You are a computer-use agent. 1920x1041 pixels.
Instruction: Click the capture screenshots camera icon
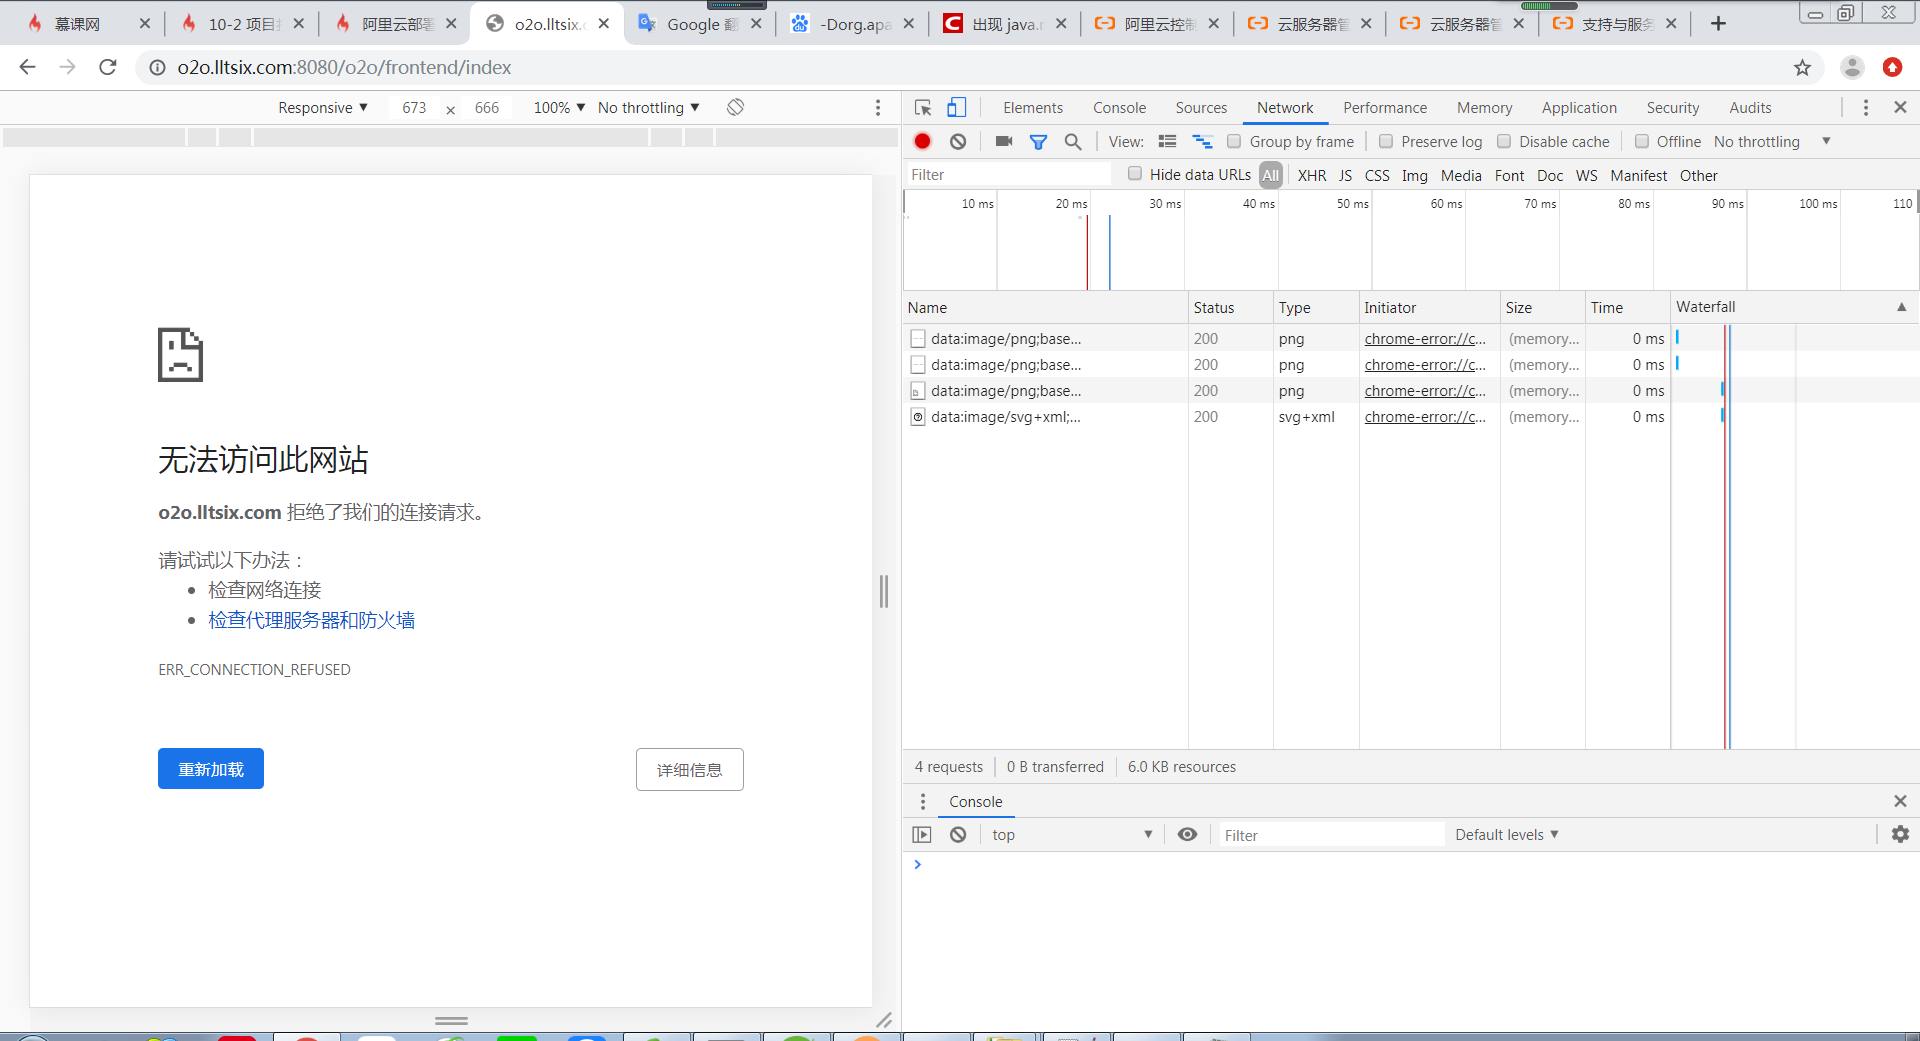(x=1004, y=142)
